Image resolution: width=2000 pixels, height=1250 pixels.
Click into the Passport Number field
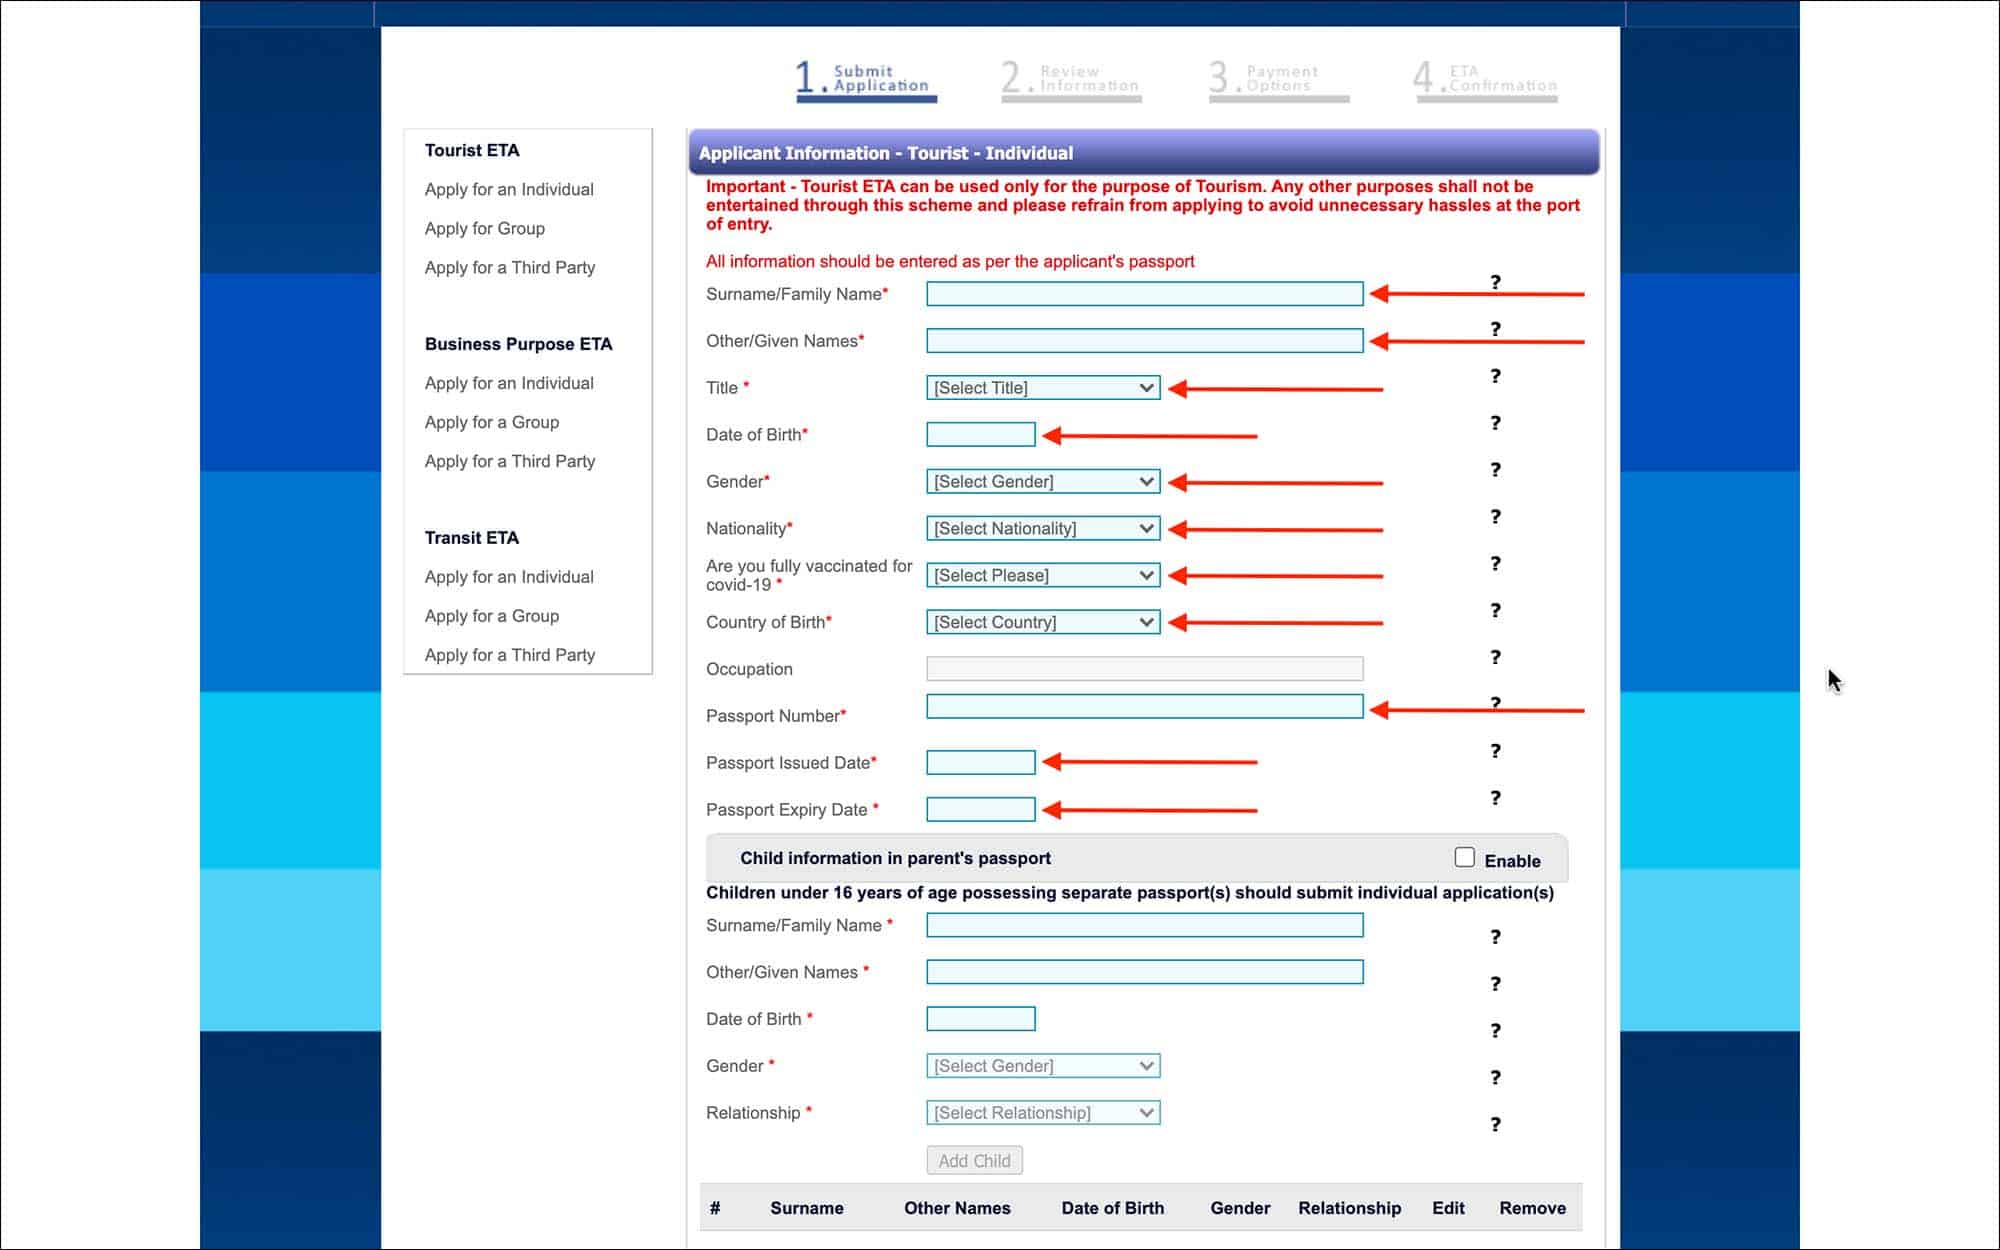[1145, 707]
